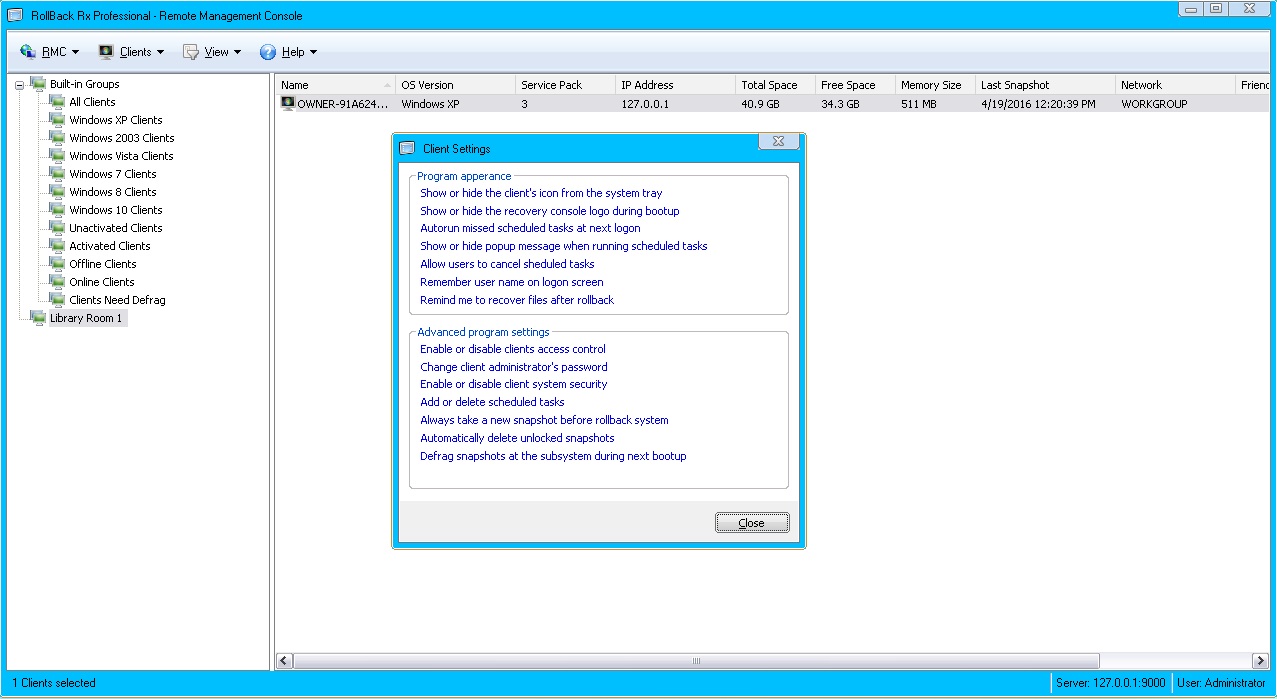1277x699 pixels.
Task: Click the Clients monitor icon in toolbar
Action: [106, 52]
